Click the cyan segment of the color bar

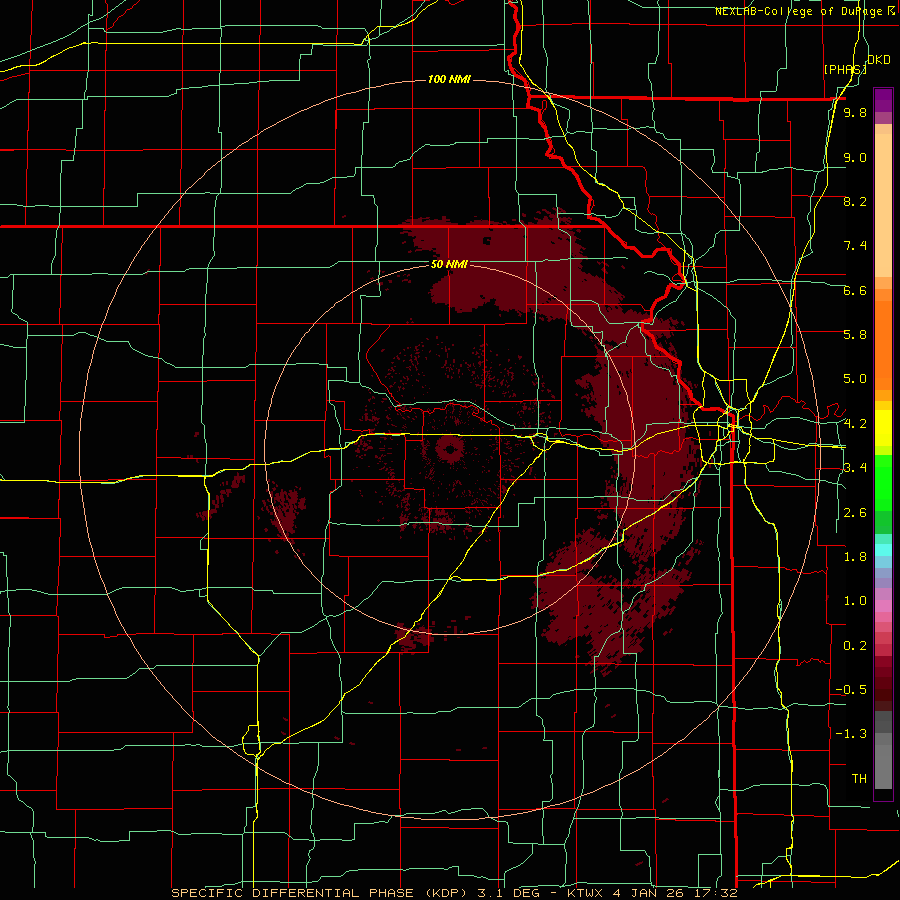883,549
